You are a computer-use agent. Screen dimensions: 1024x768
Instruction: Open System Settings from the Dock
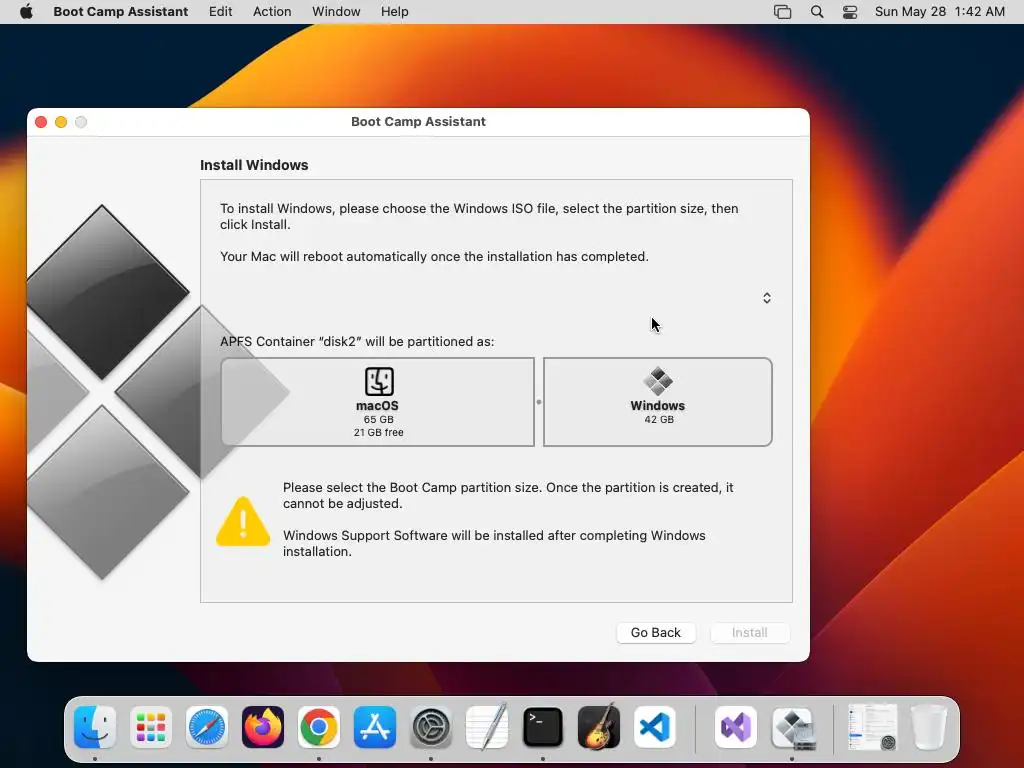click(x=431, y=727)
